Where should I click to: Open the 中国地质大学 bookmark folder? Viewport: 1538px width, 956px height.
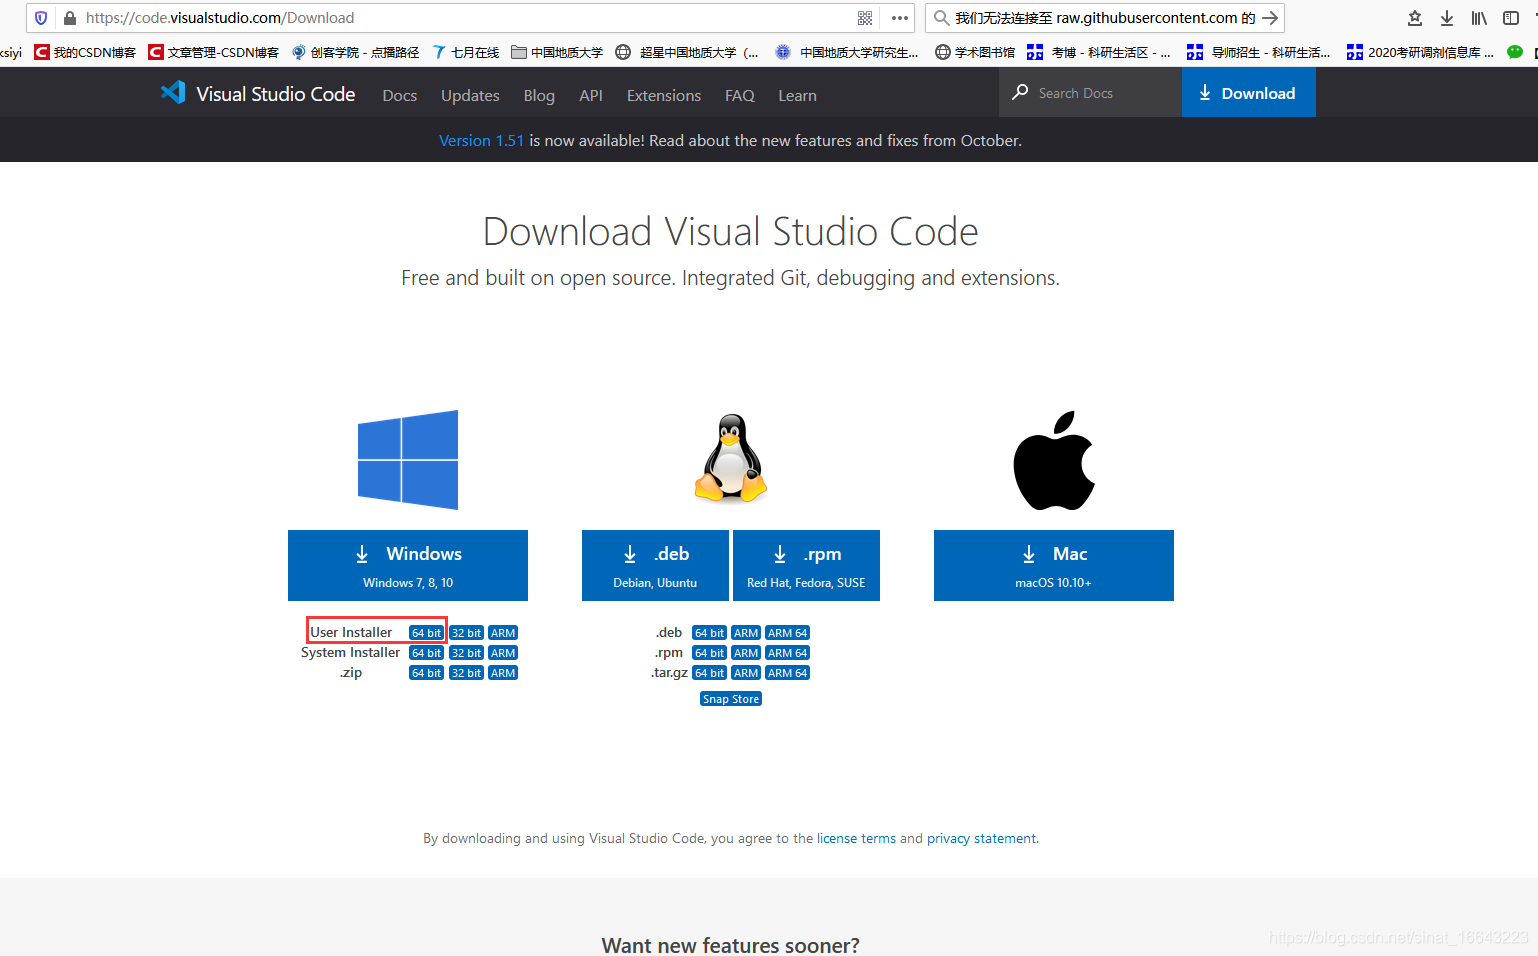pyautogui.click(x=557, y=52)
